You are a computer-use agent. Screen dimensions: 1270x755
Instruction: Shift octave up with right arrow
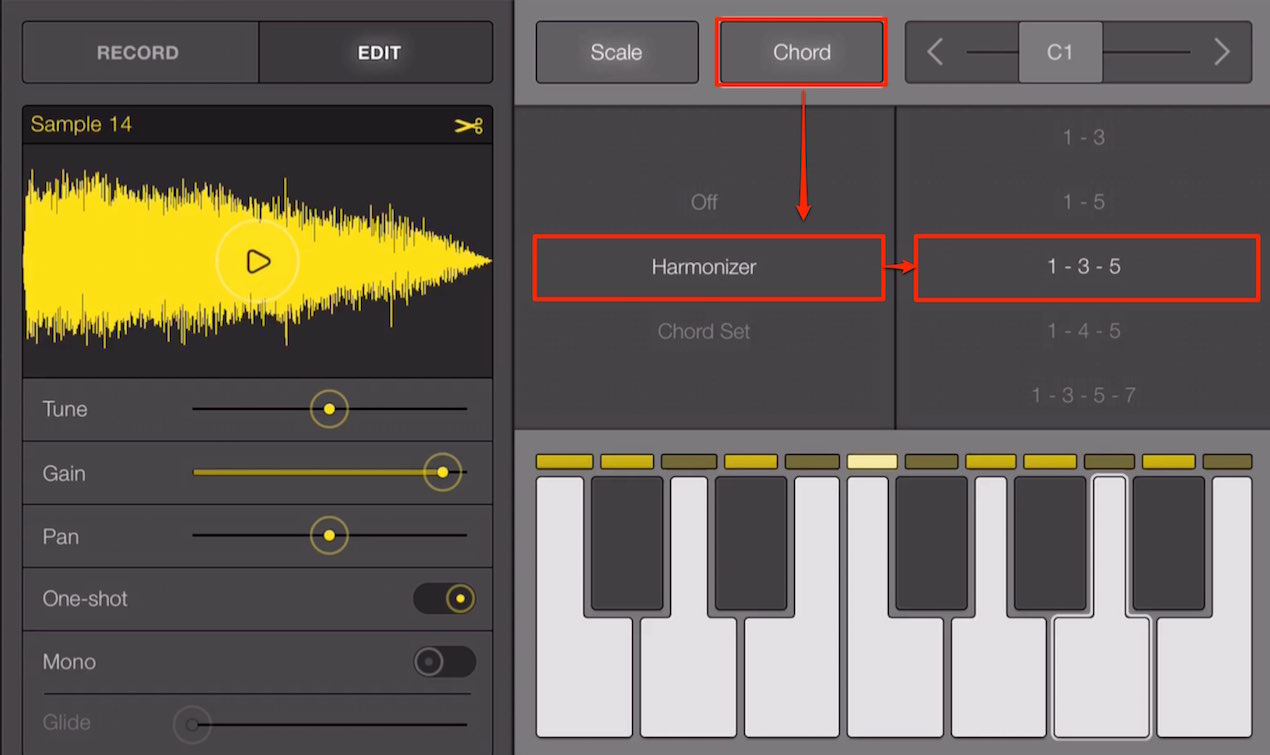pos(1221,52)
